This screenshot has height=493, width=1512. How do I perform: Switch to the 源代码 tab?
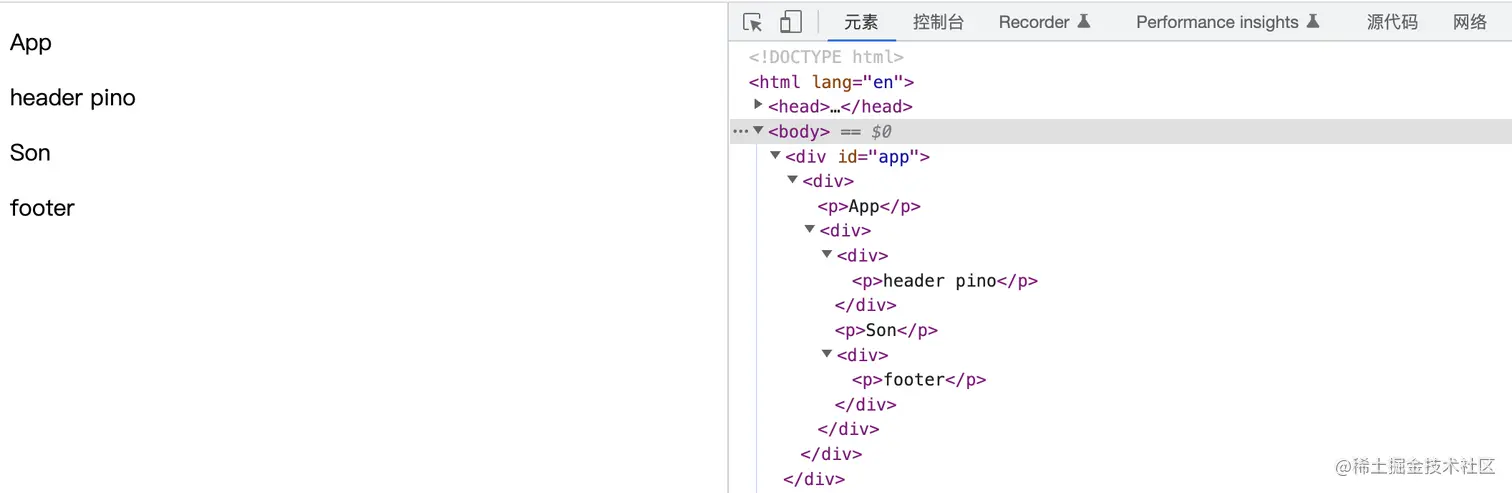tap(1392, 22)
